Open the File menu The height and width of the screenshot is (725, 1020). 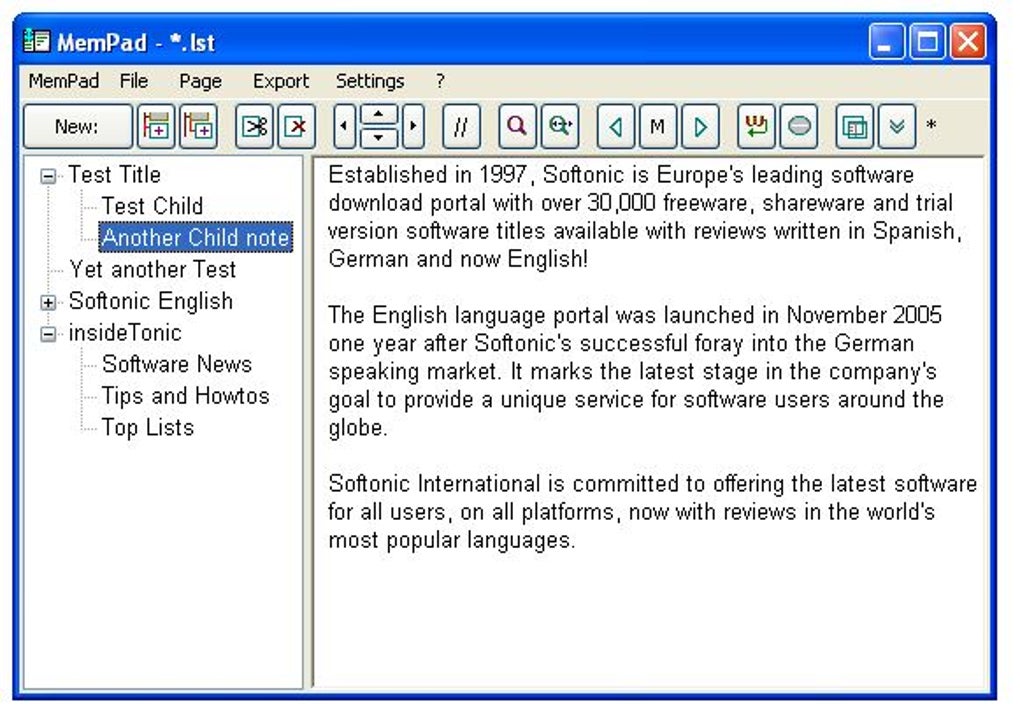134,81
